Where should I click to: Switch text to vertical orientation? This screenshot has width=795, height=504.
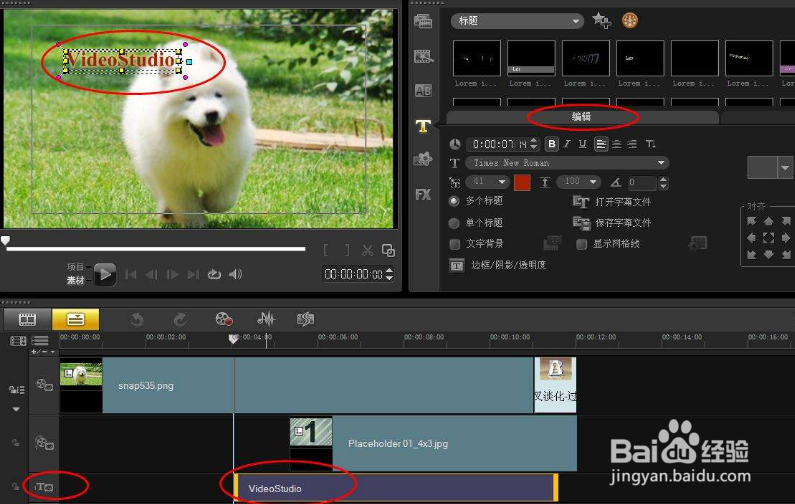(651, 144)
